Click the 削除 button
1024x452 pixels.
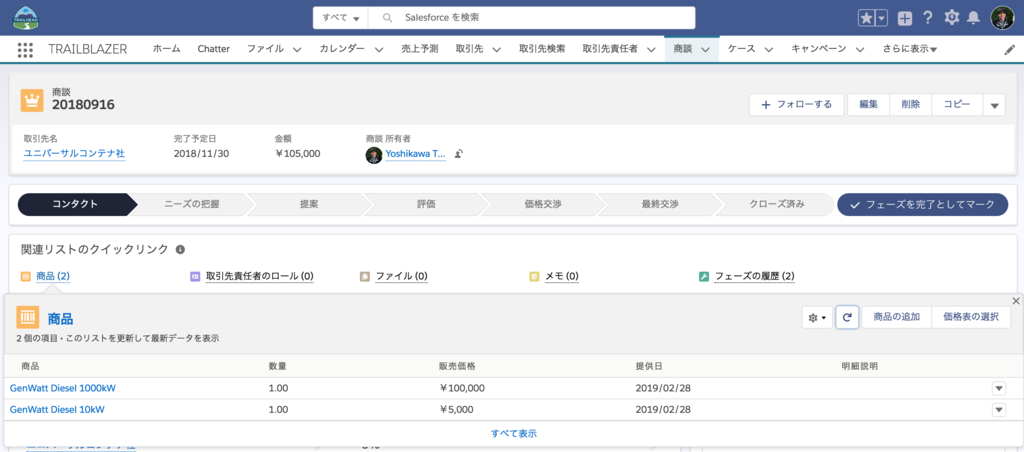[910, 105]
